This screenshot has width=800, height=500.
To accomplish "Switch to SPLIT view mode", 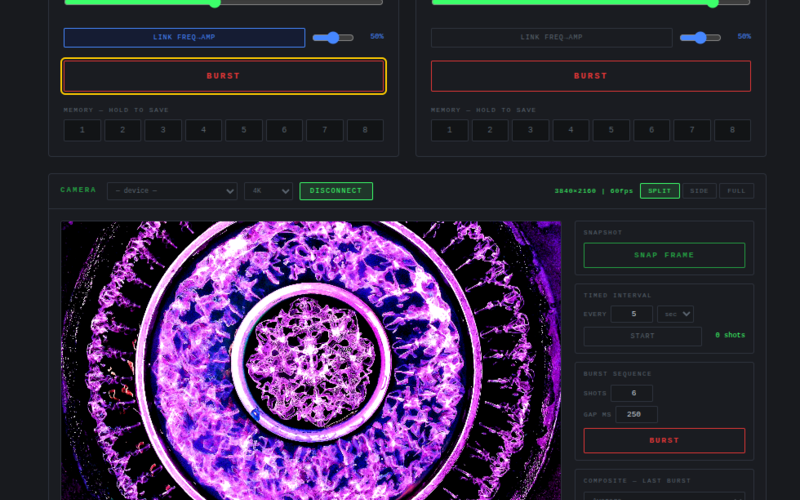I will coord(660,191).
